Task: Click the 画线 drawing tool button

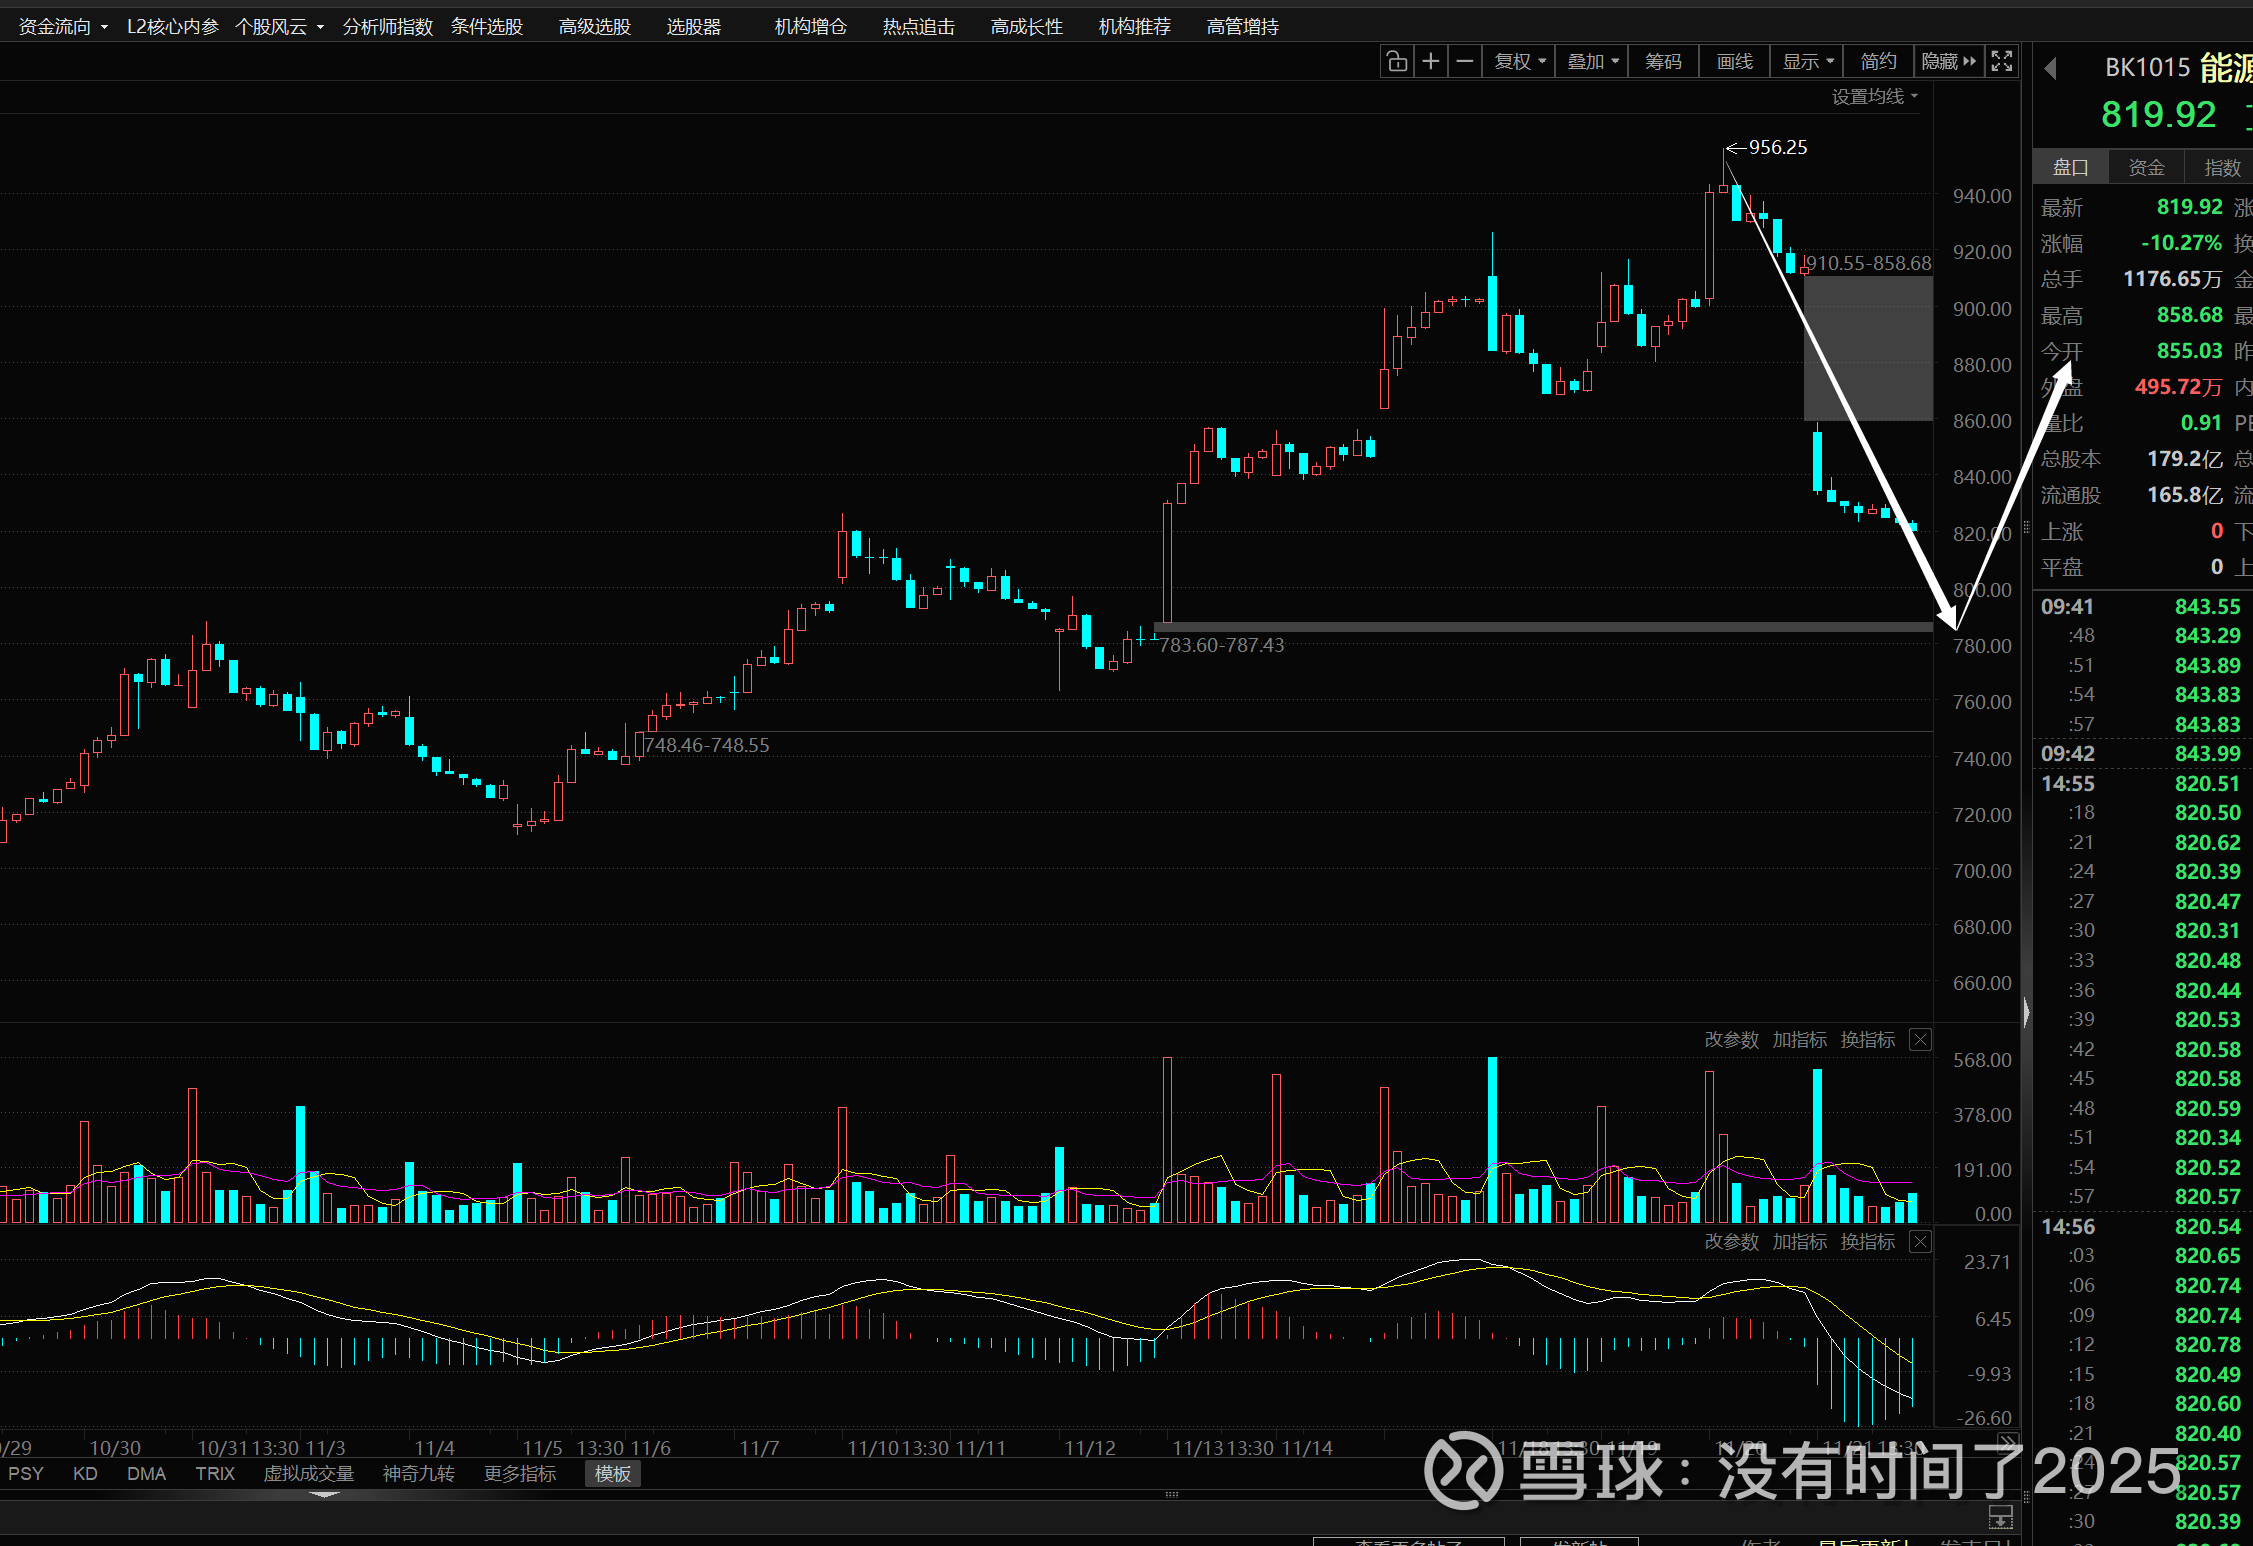Action: click(x=1734, y=62)
